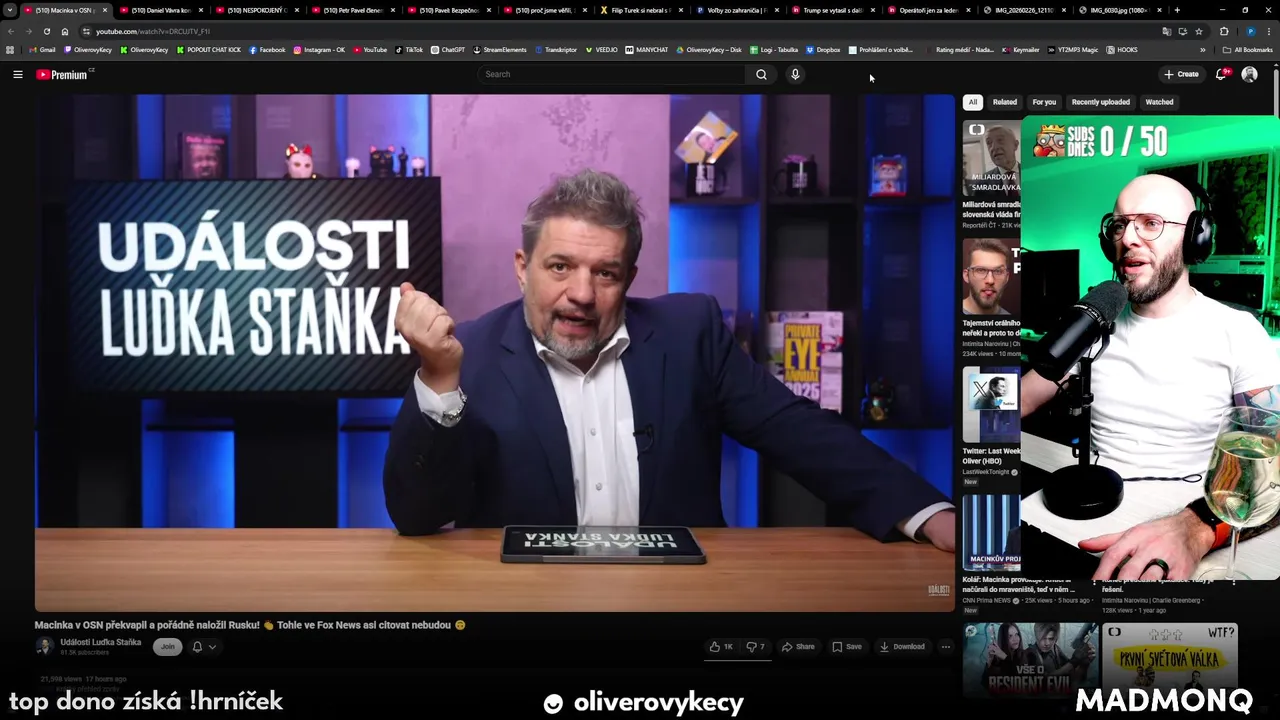
Task: Open the První světová válka thumbnail
Action: 1170,660
